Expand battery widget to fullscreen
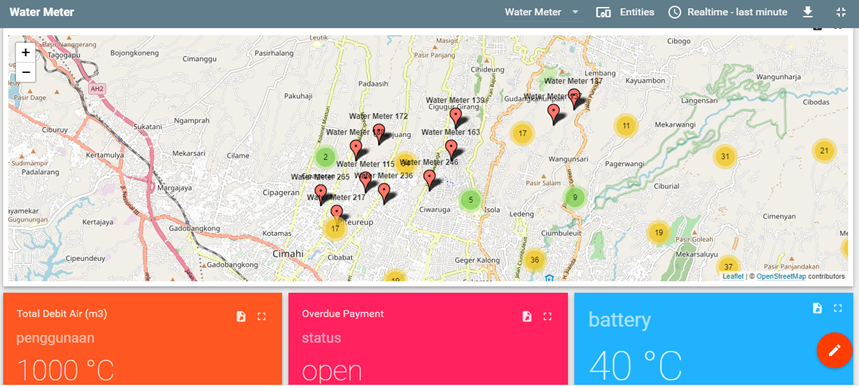Image resolution: width=859 pixels, height=388 pixels. click(x=838, y=308)
